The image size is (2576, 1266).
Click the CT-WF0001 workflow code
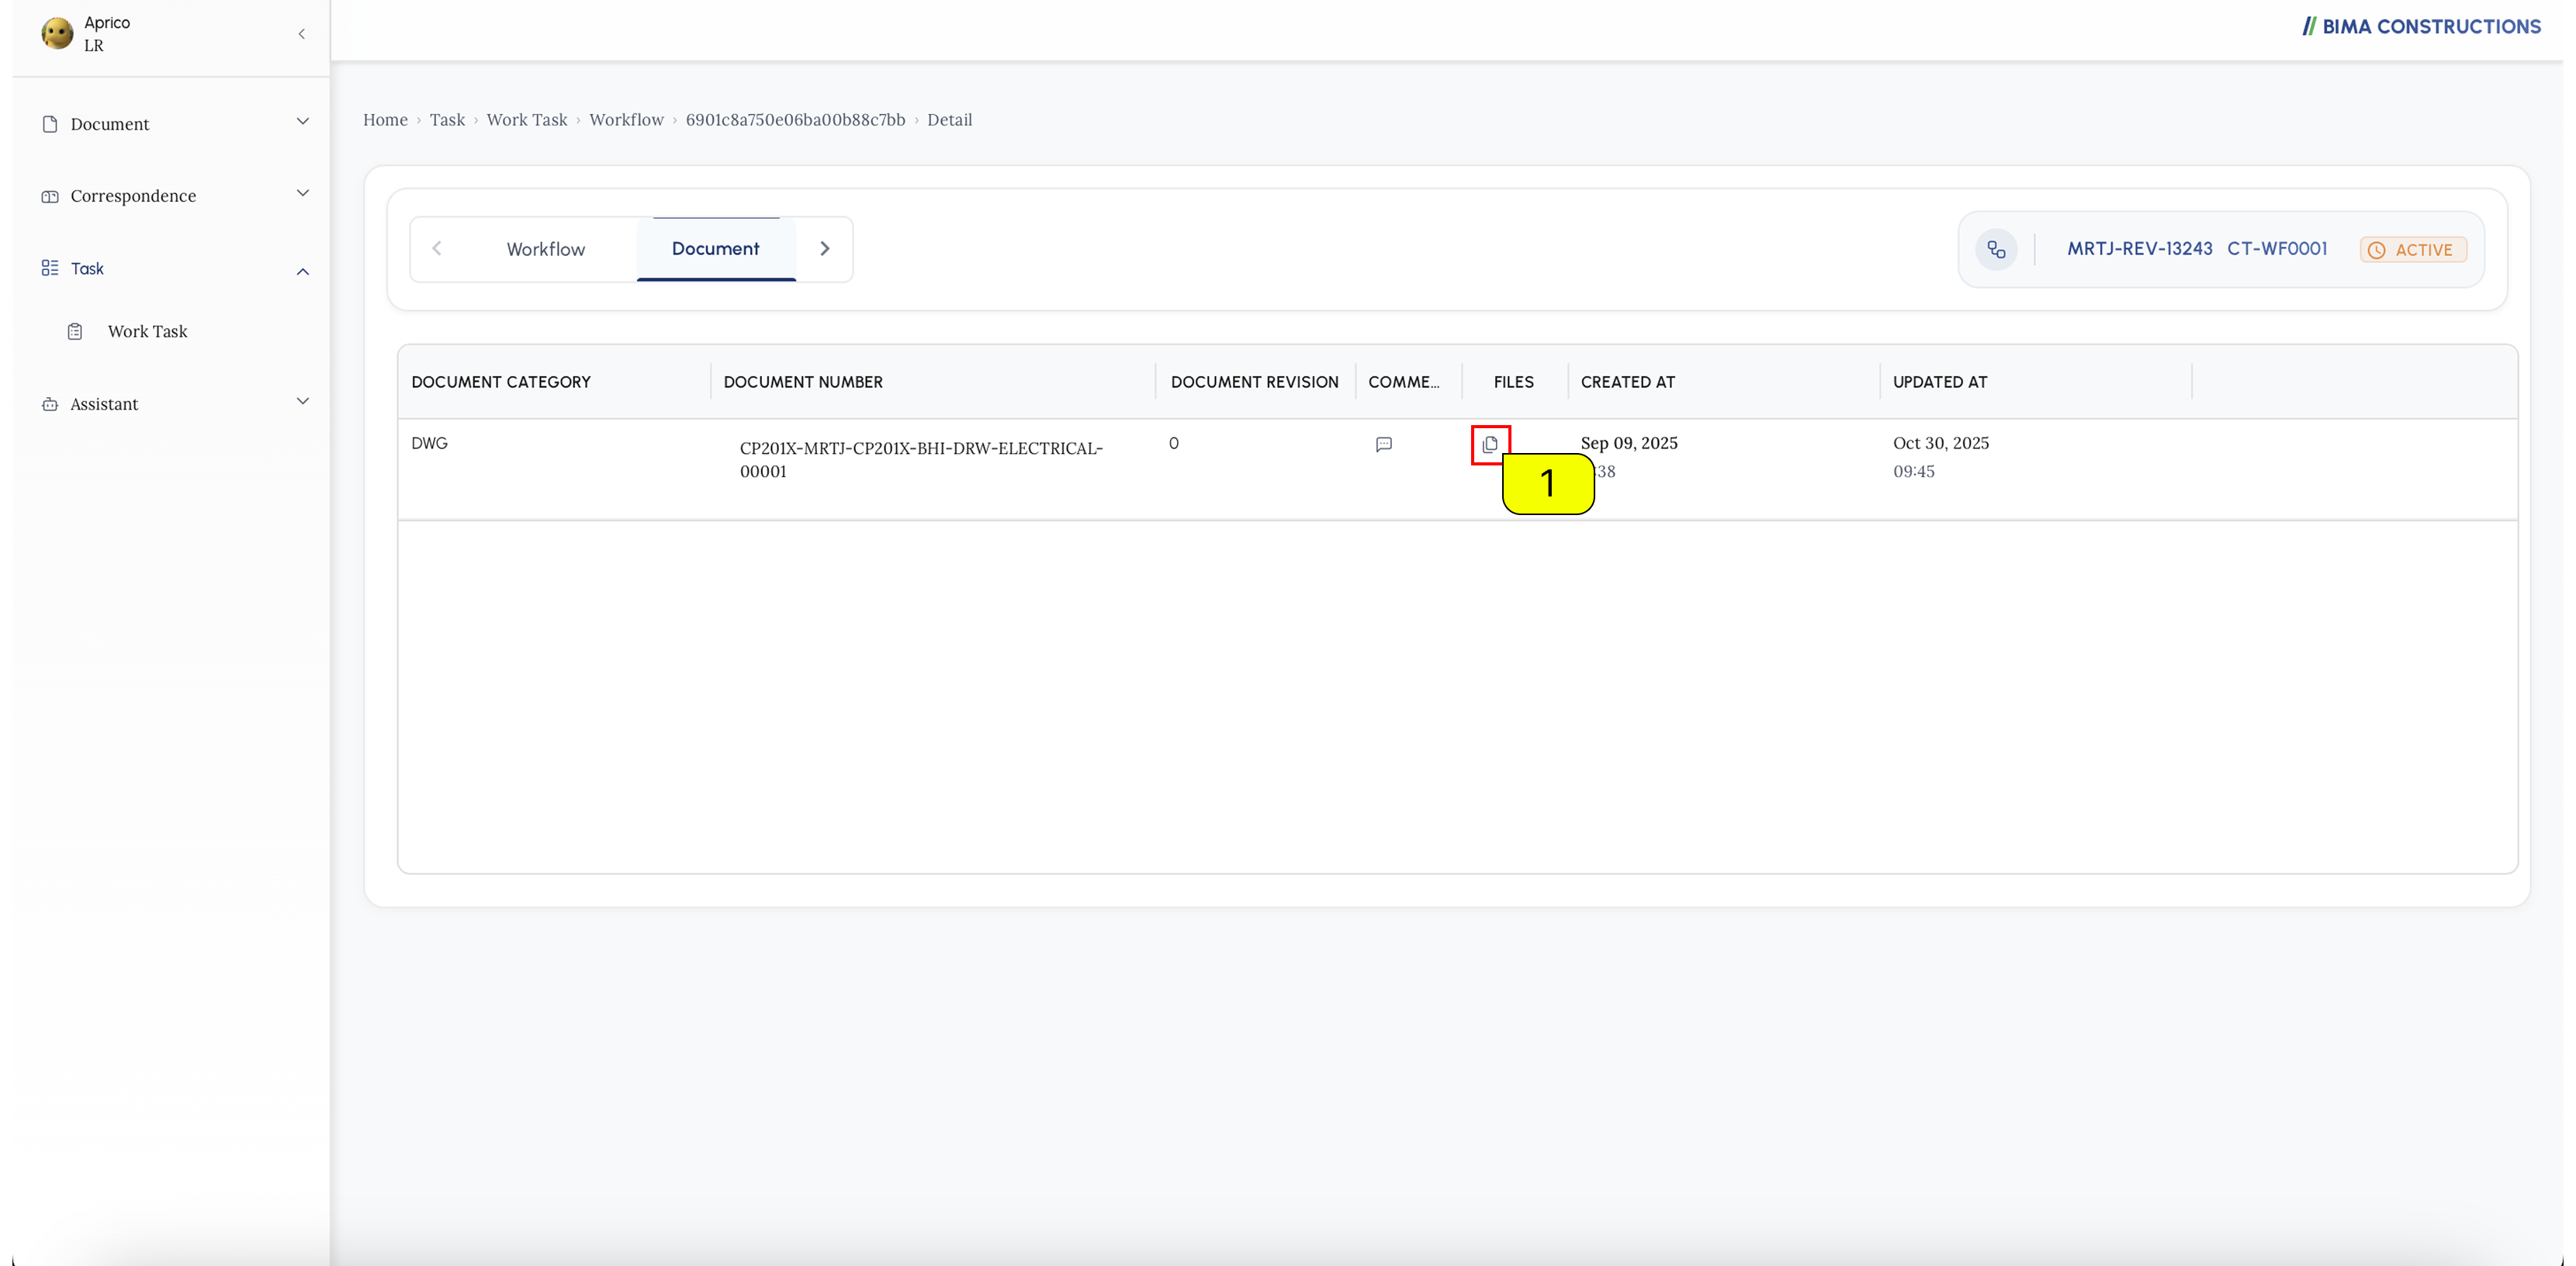2277,249
